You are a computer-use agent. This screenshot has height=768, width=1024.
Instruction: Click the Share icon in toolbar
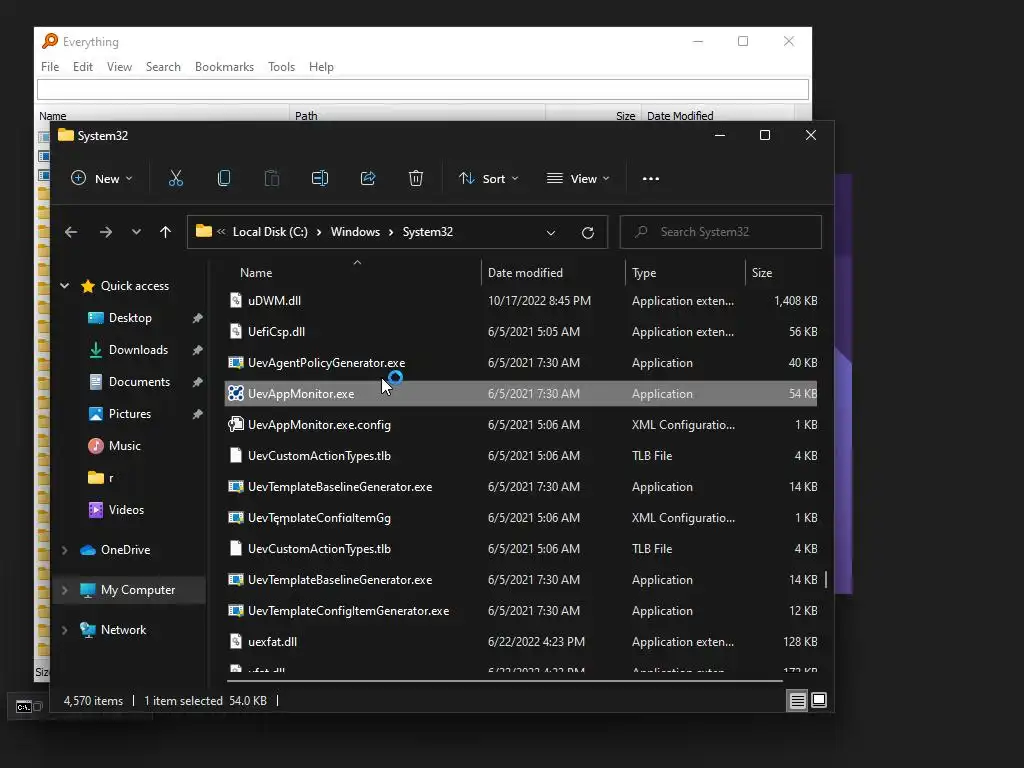368,178
